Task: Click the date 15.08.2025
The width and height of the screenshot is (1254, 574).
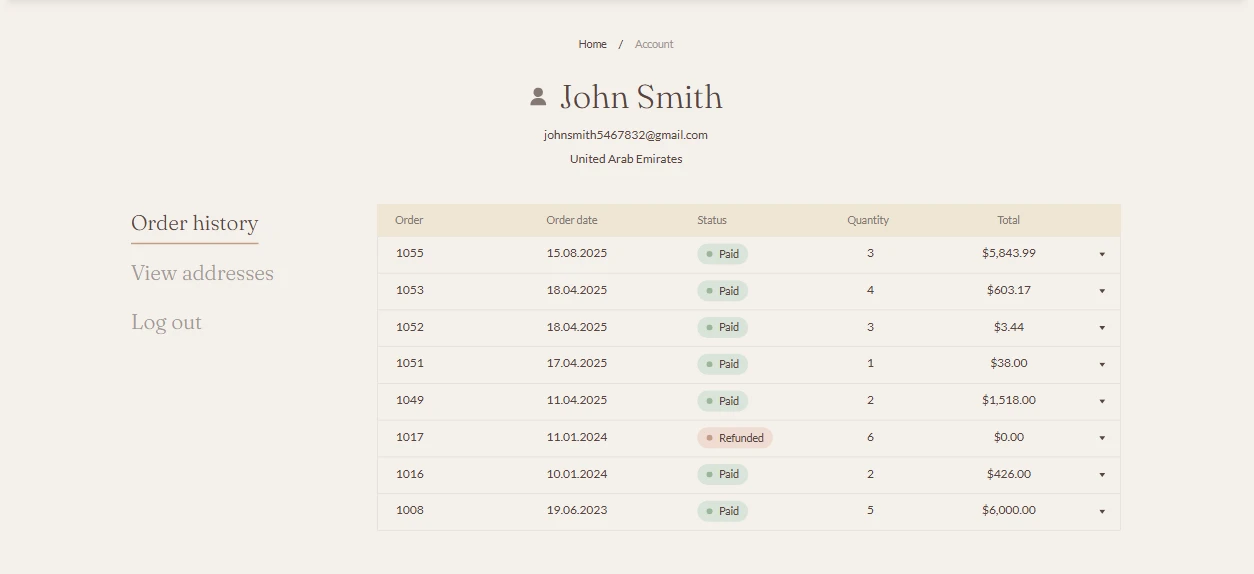Action: (x=577, y=253)
